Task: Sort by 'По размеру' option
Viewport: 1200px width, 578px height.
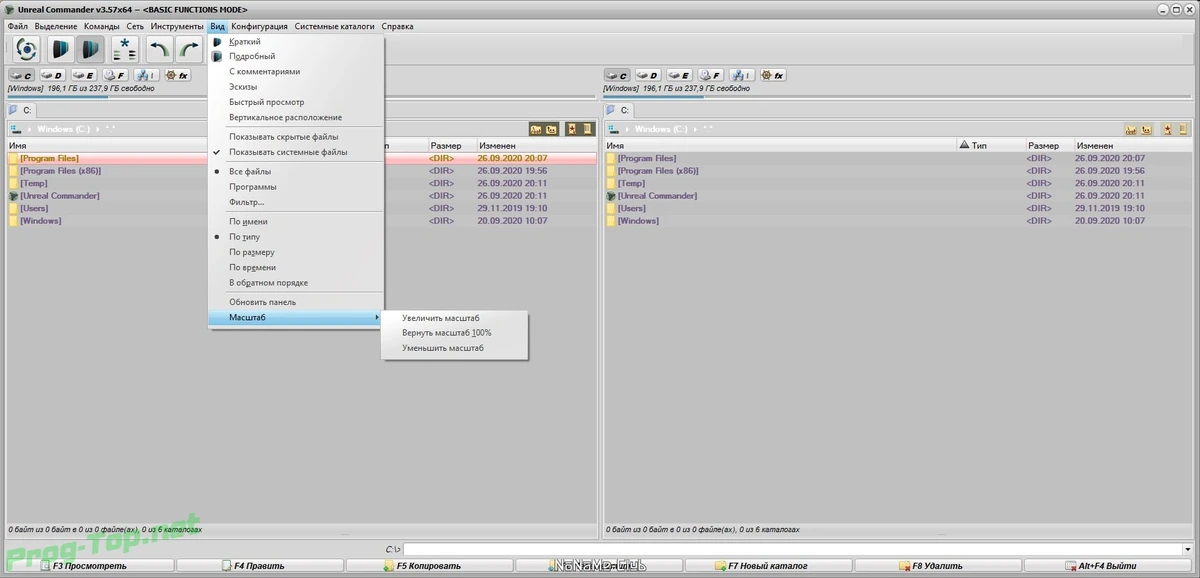Action: coord(295,252)
